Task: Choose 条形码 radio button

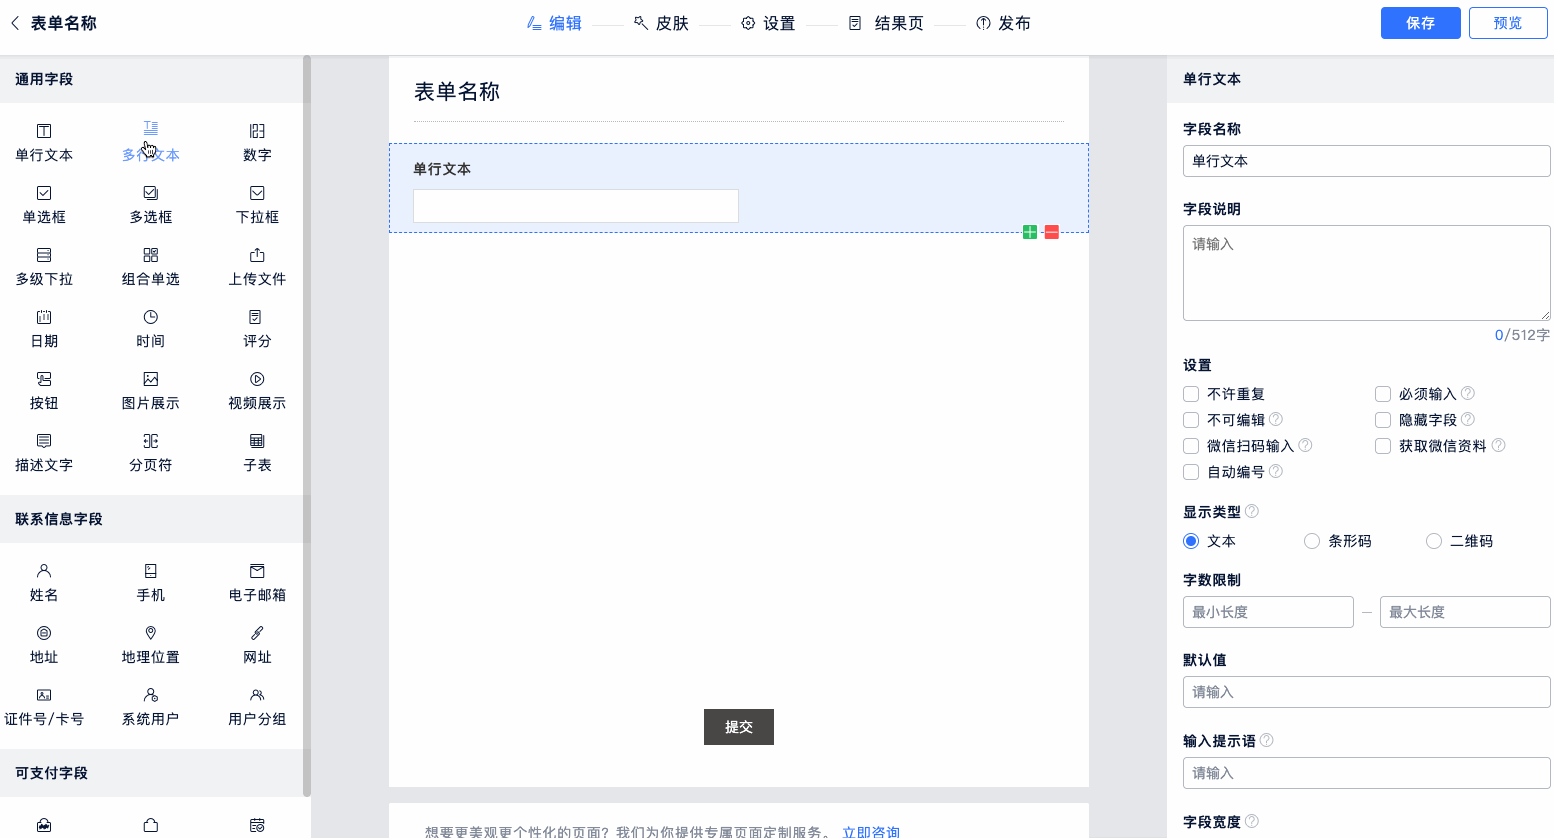Action: (1312, 541)
